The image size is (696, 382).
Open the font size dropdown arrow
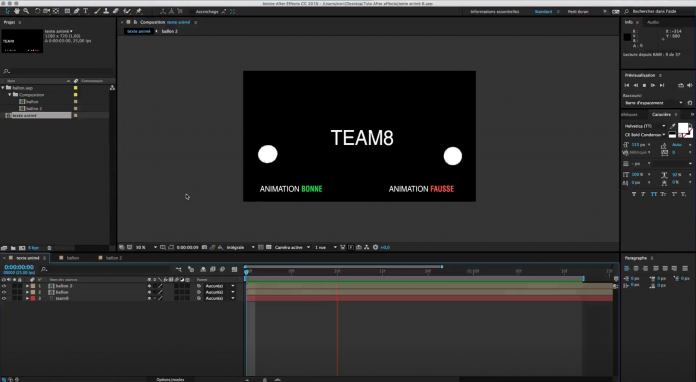pyautogui.click(x=649, y=145)
